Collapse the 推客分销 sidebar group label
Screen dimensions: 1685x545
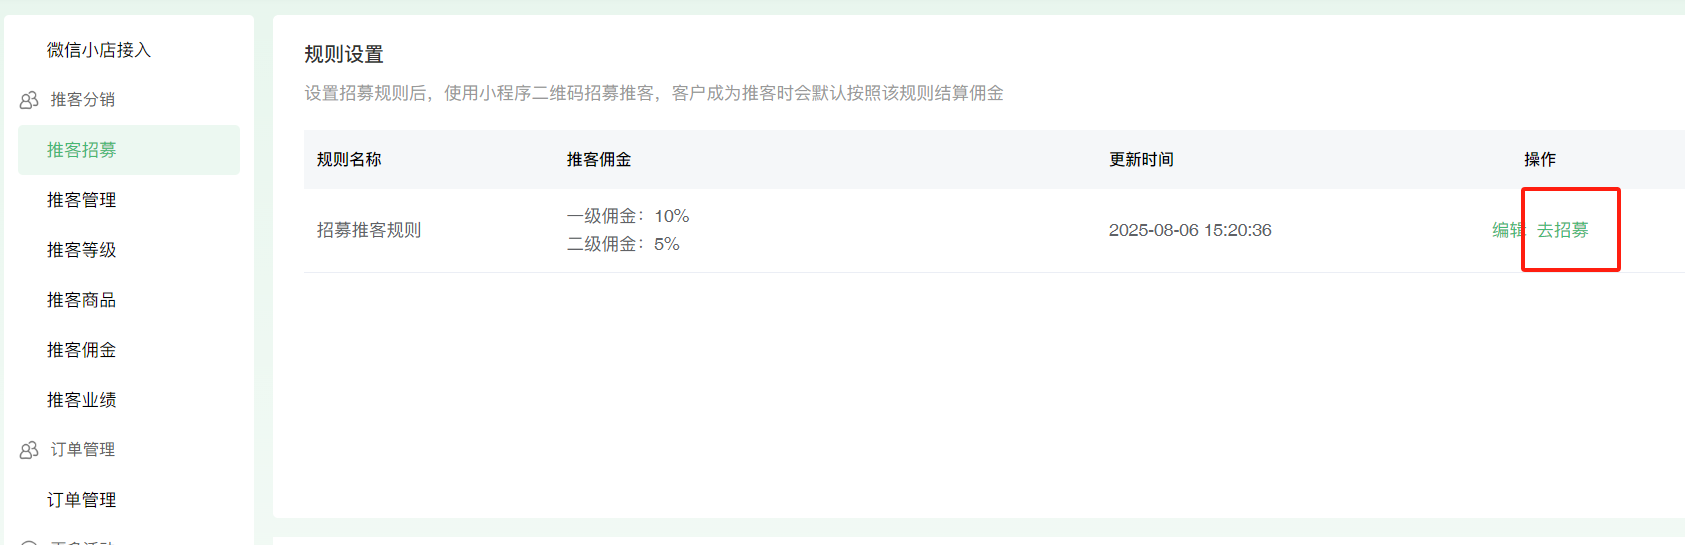click(83, 100)
